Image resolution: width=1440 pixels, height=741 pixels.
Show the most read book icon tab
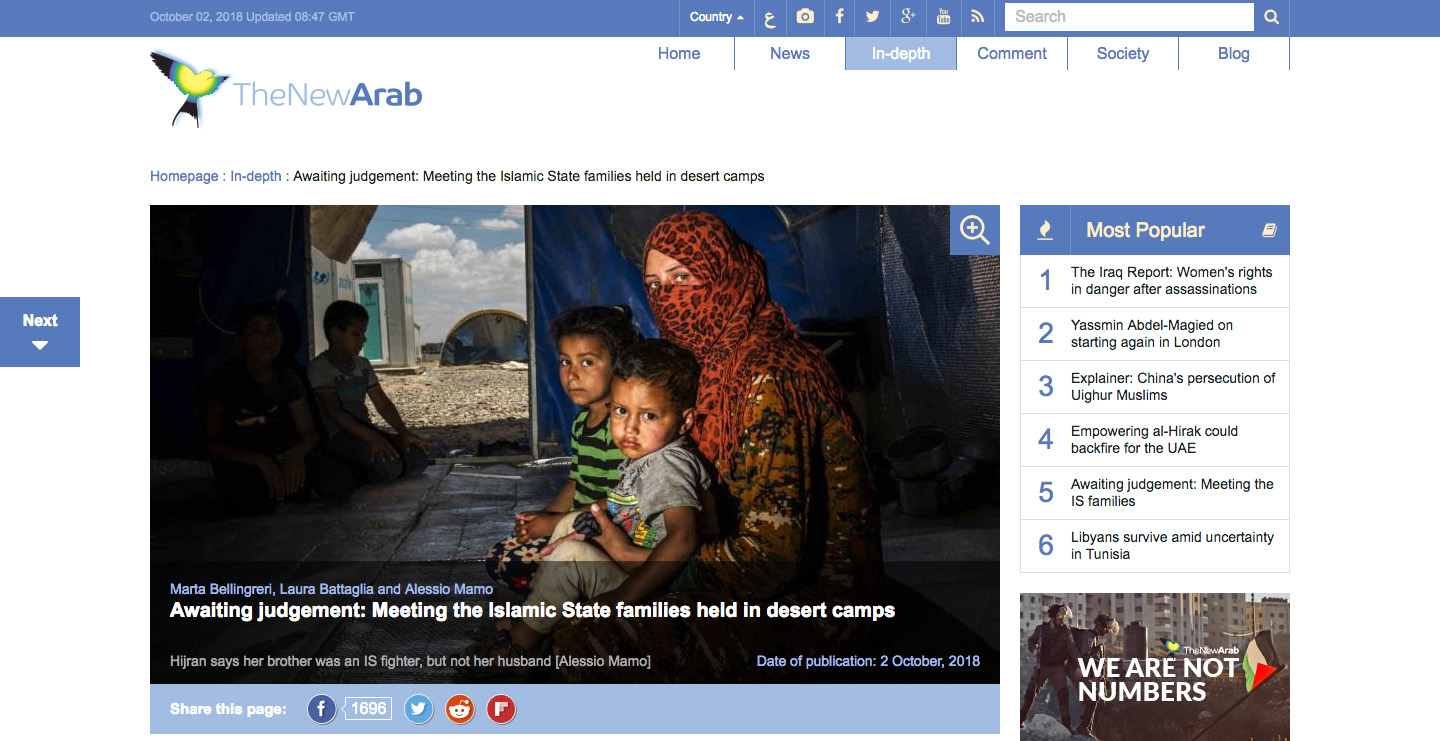[x=1269, y=230]
